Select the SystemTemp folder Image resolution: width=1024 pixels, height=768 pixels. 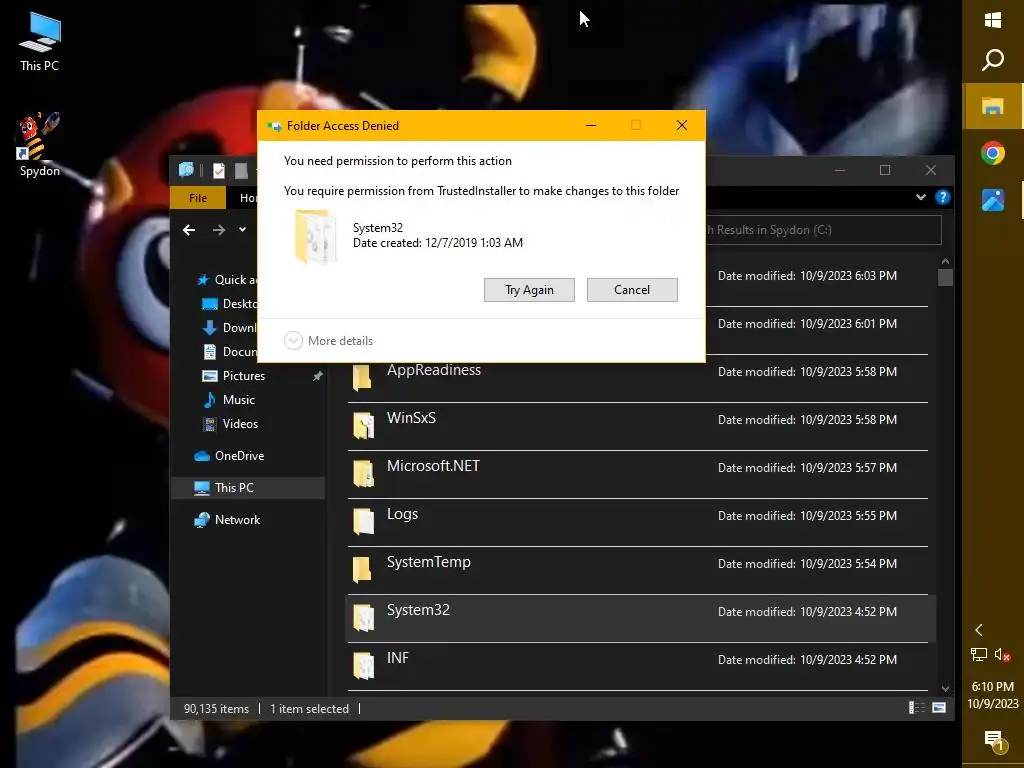[x=637, y=570]
